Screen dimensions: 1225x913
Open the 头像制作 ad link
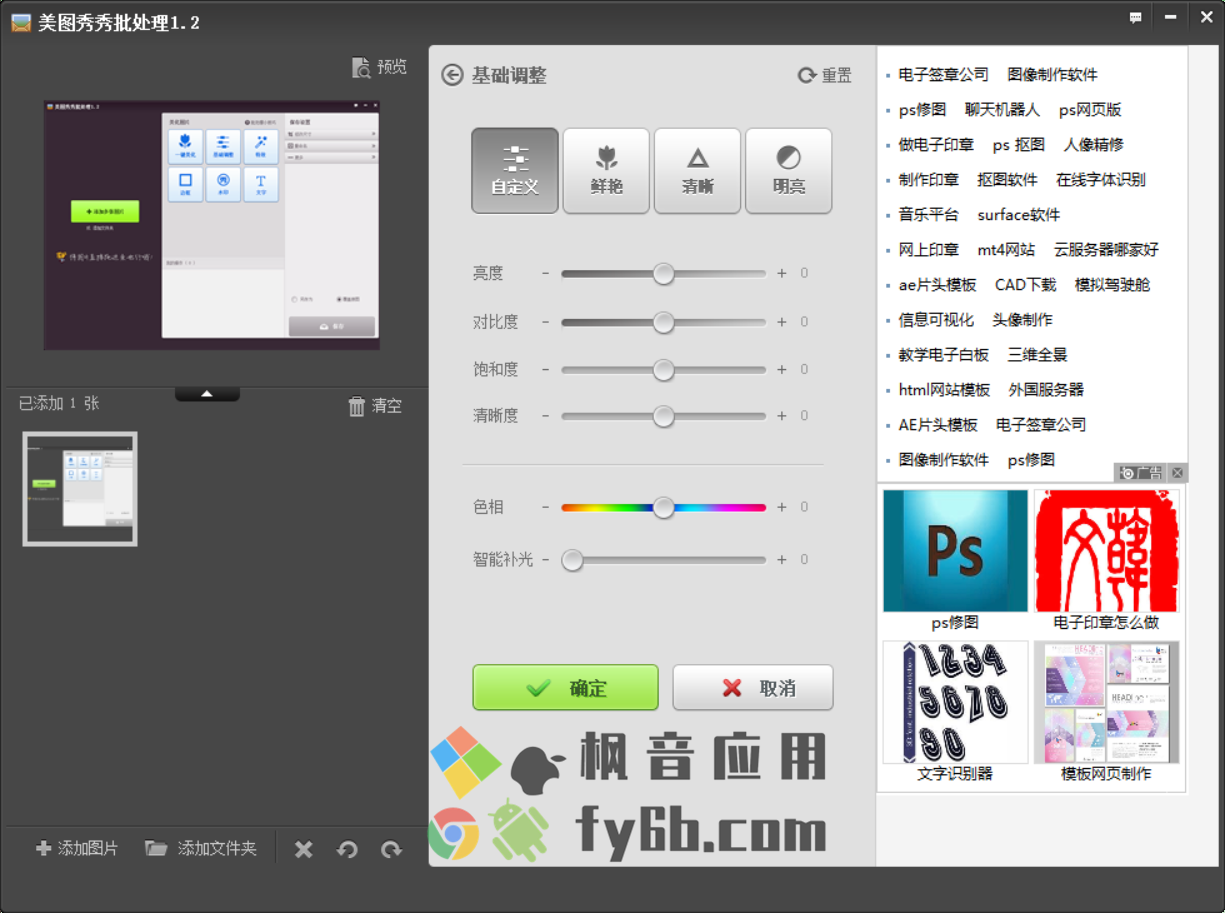click(x=1022, y=320)
